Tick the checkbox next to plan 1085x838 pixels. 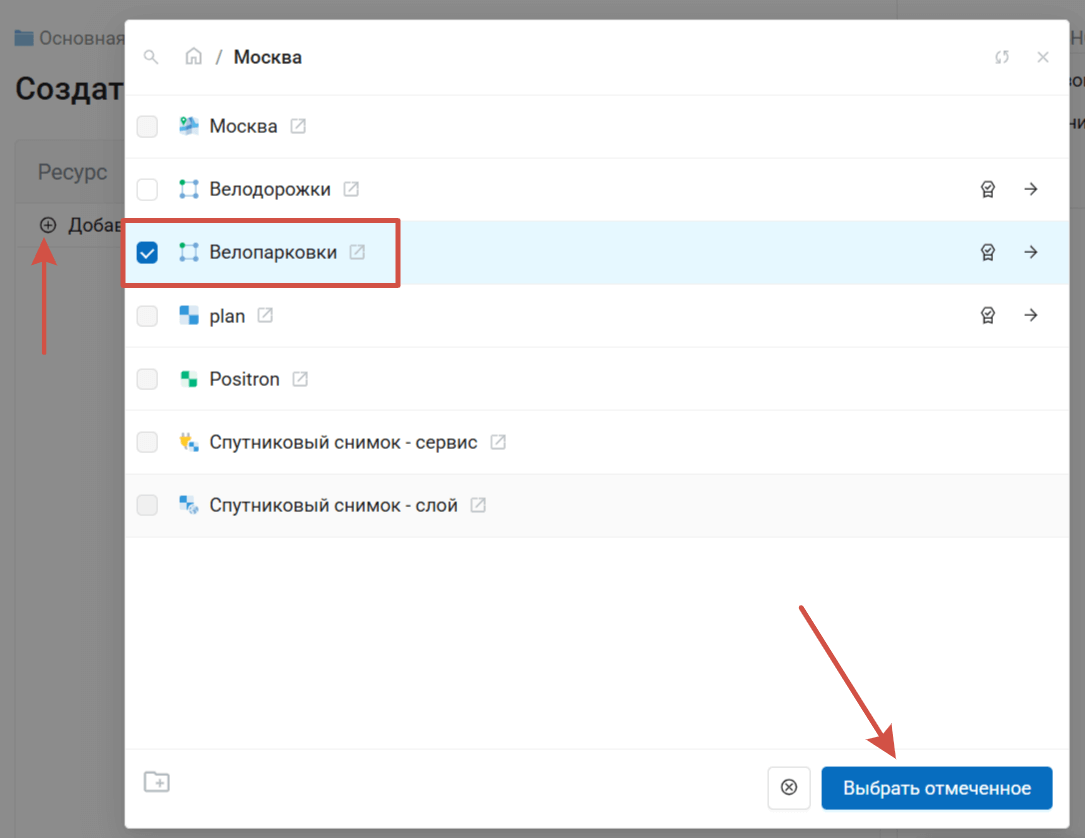(147, 316)
